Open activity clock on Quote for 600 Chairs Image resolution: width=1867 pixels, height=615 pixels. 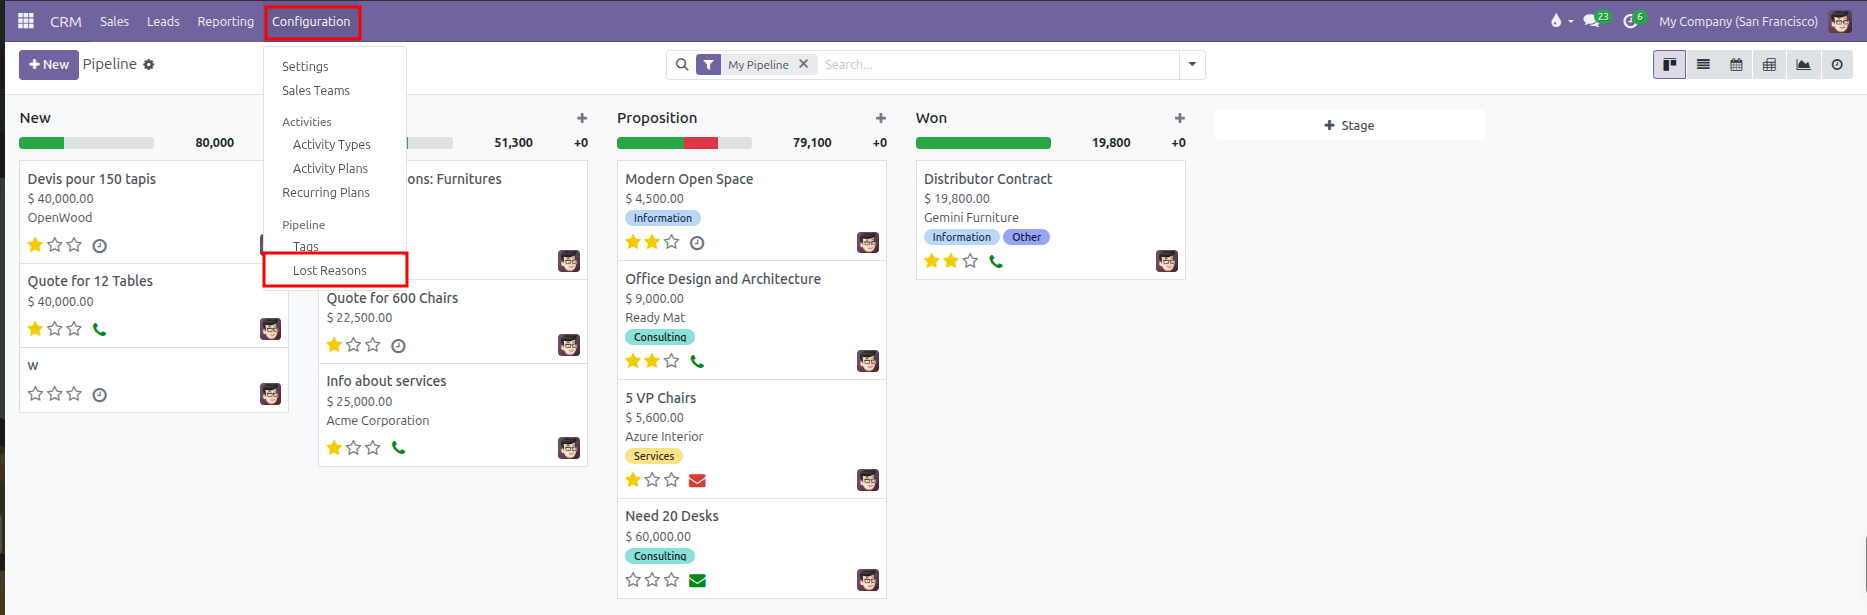tap(398, 346)
